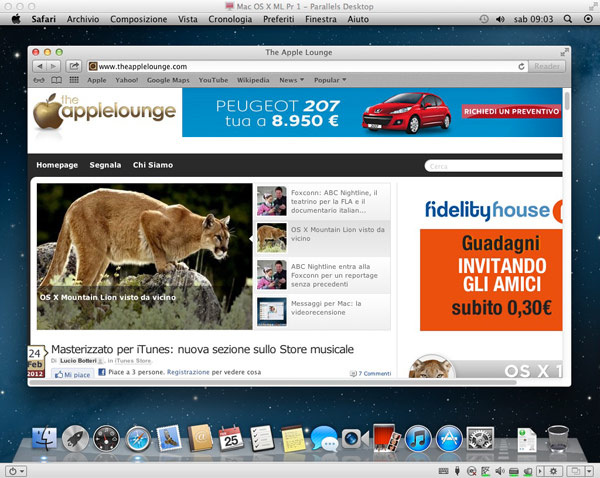Open the YouTube bookmark
Viewport: 600px width, 478px height.
pos(213,80)
